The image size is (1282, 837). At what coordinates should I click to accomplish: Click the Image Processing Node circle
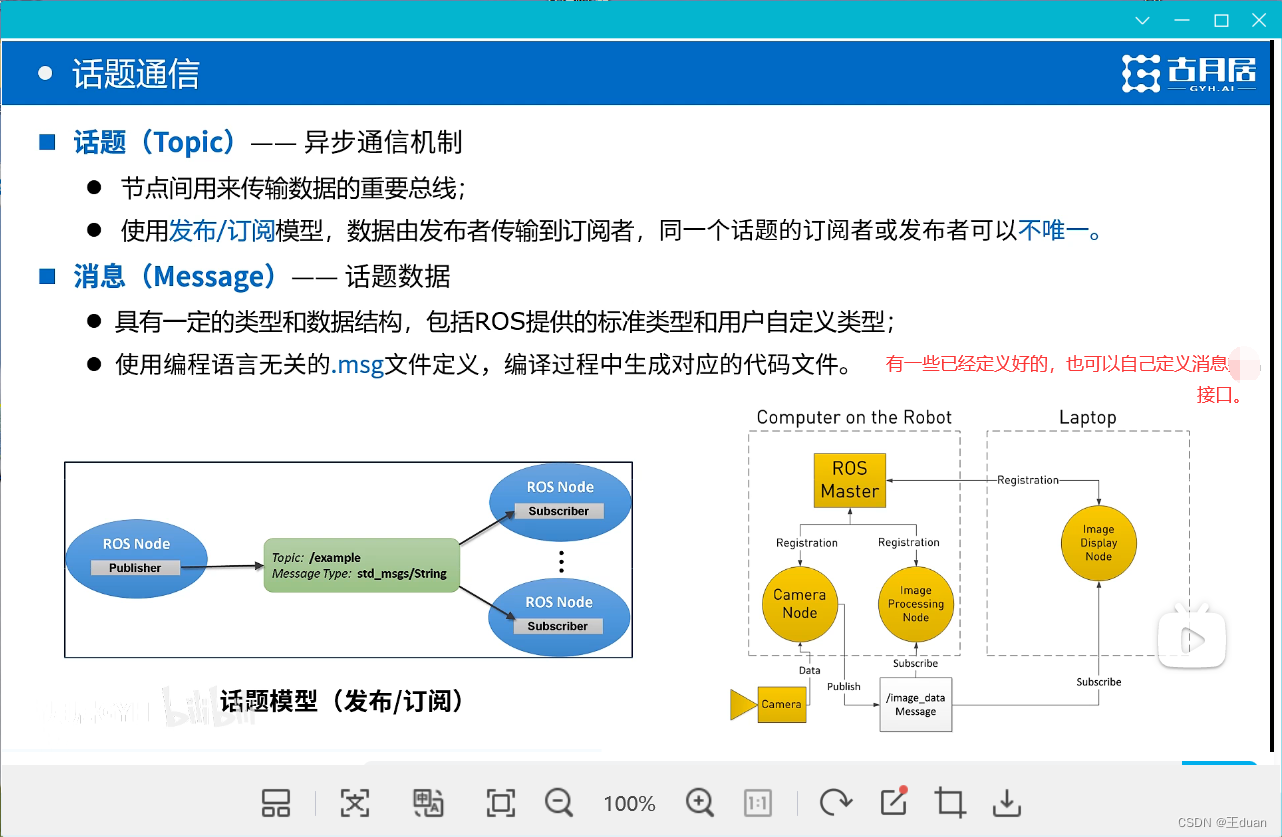915,604
